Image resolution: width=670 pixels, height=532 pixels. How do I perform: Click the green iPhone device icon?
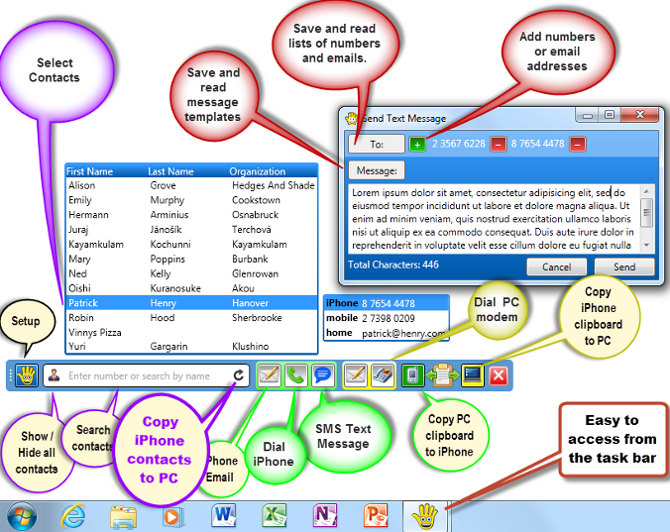coord(412,375)
